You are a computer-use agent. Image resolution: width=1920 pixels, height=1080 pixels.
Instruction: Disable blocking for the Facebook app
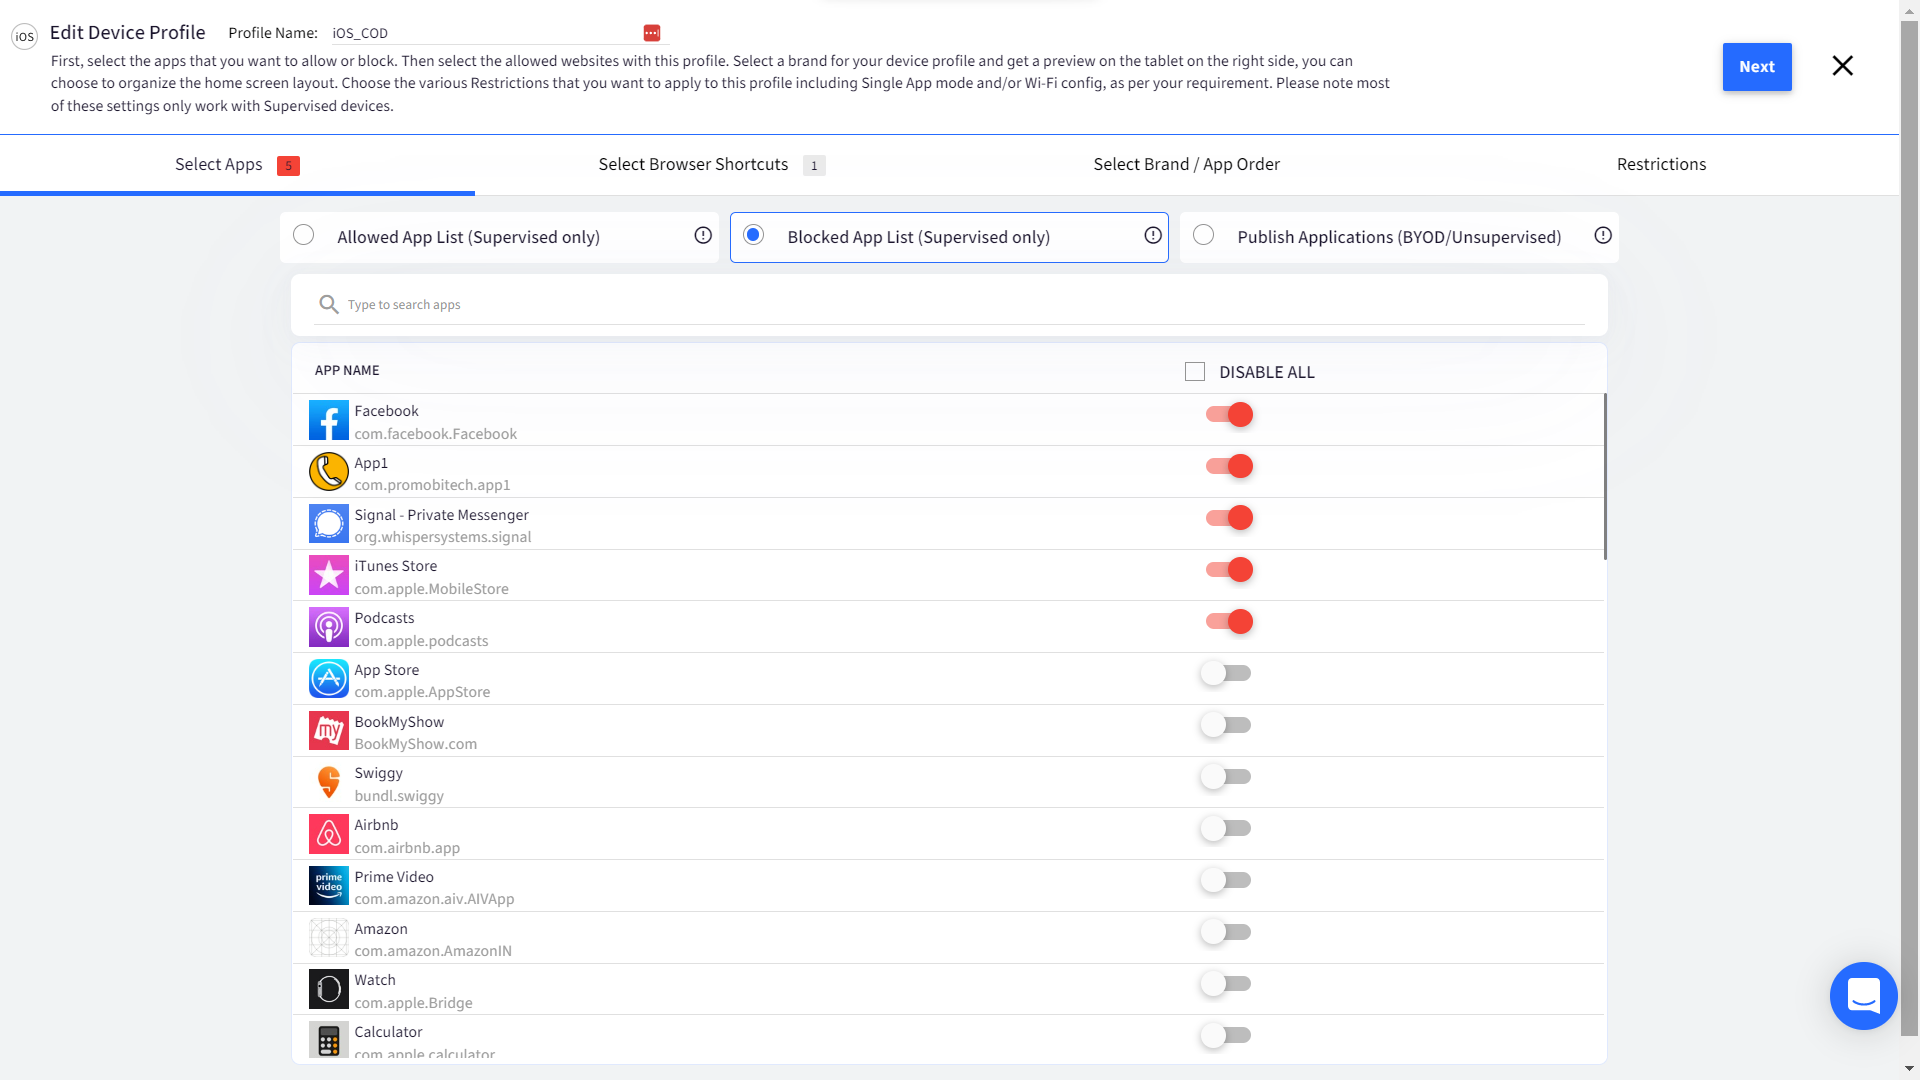point(1227,414)
